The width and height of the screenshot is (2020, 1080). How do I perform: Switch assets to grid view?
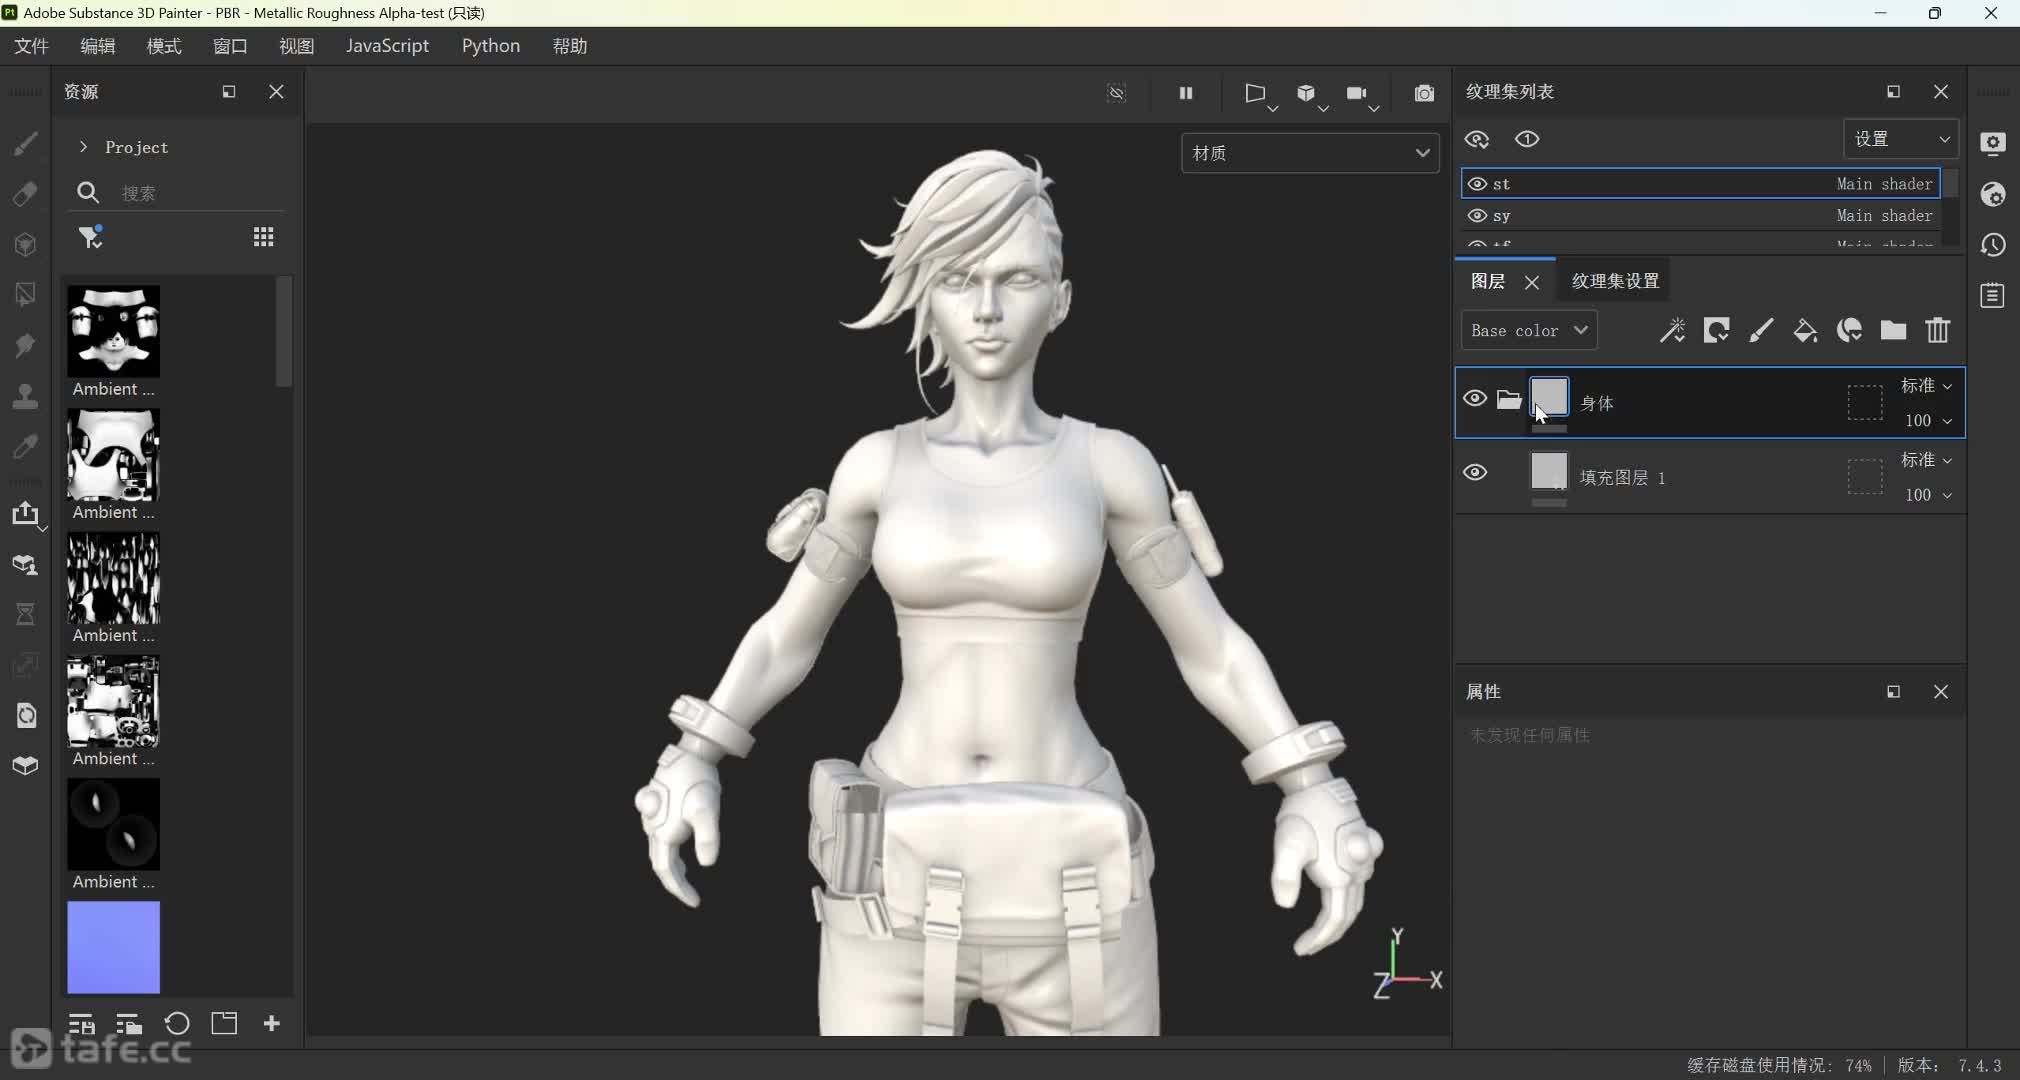click(x=264, y=237)
